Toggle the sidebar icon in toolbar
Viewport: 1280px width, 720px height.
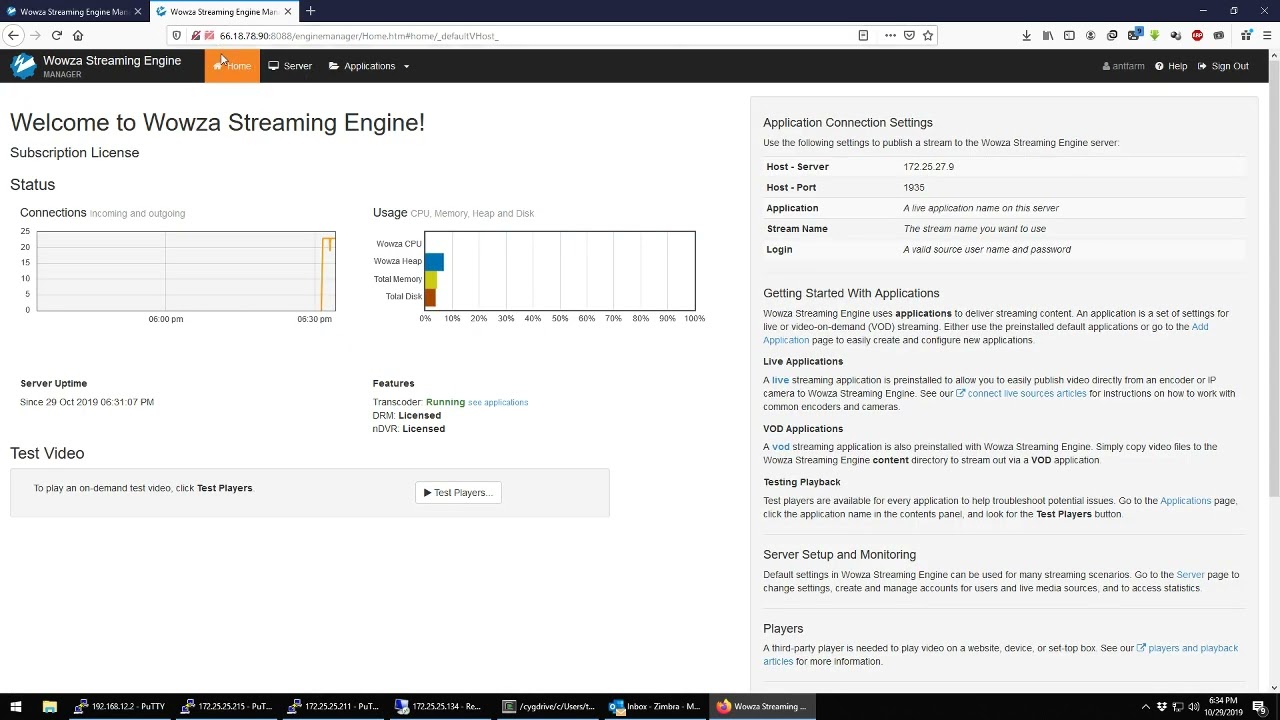coord(1069,35)
